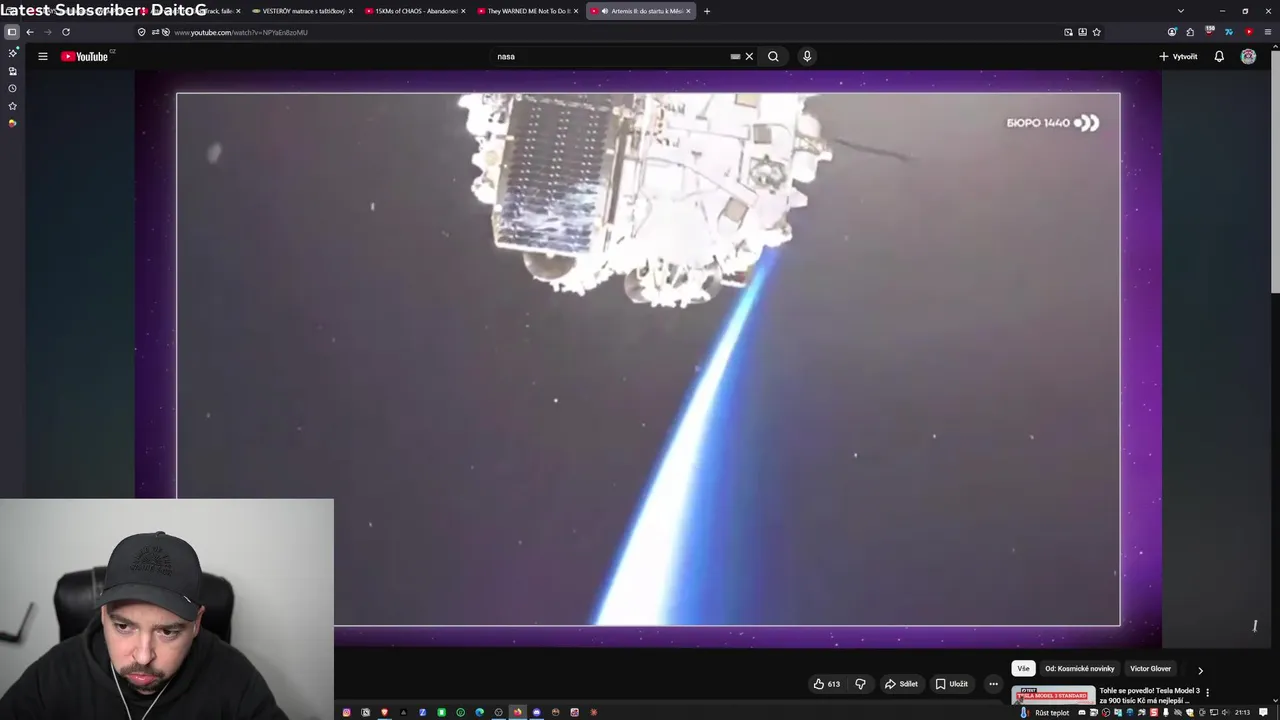Toggle the browser sidebar panel button
The width and height of the screenshot is (1280, 720).
[x=12, y=32]
